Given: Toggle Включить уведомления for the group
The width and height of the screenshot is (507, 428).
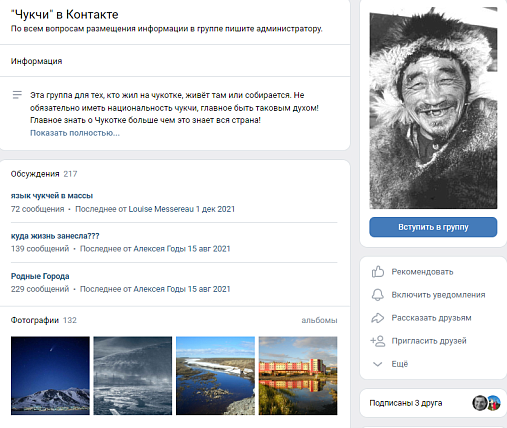Looking at the screenshot, I should pos(438,295).
